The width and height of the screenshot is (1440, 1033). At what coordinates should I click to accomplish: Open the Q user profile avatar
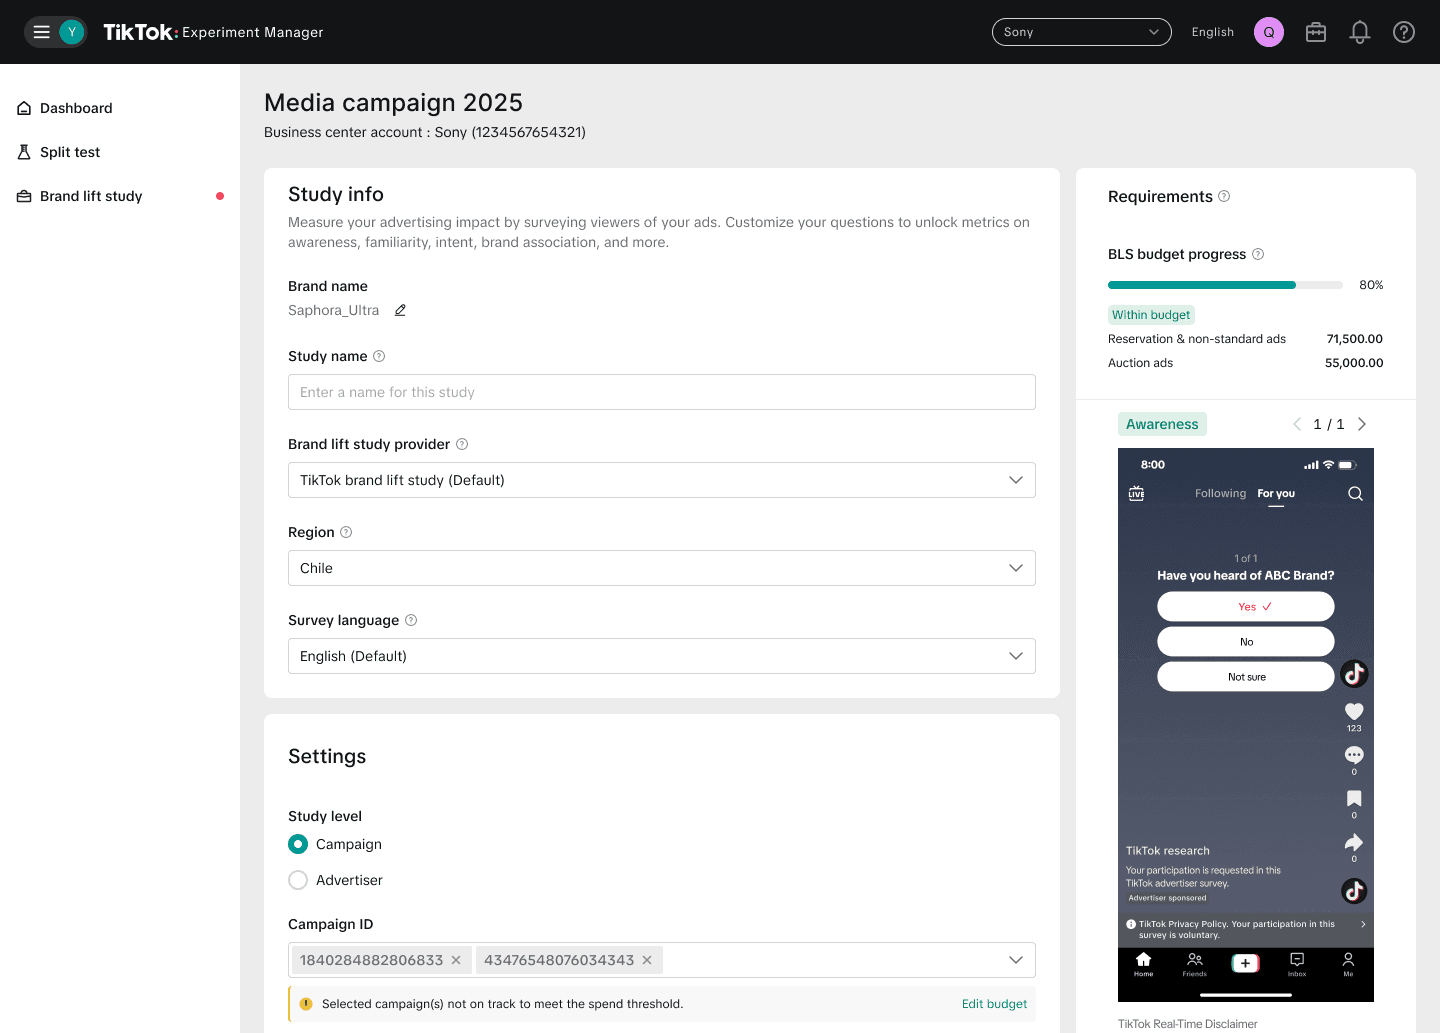tap(1269, 32)
